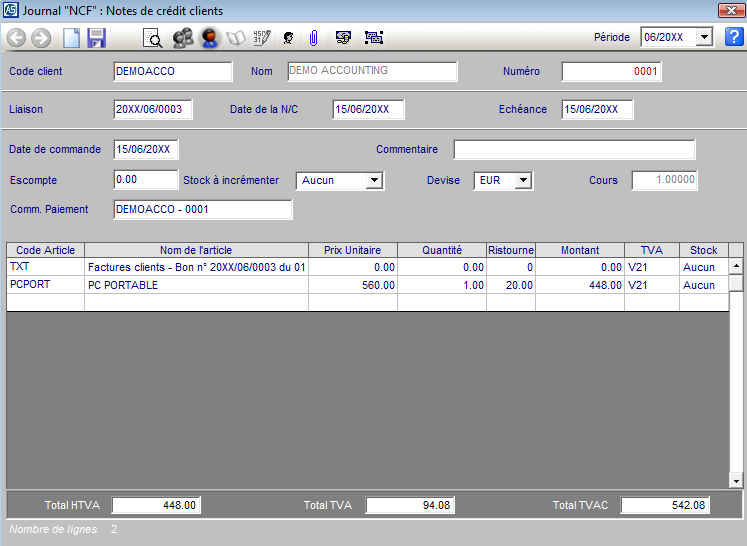Click the Ristourne column header
This screenshot has height=546, width=747.
tap(511, 250)
